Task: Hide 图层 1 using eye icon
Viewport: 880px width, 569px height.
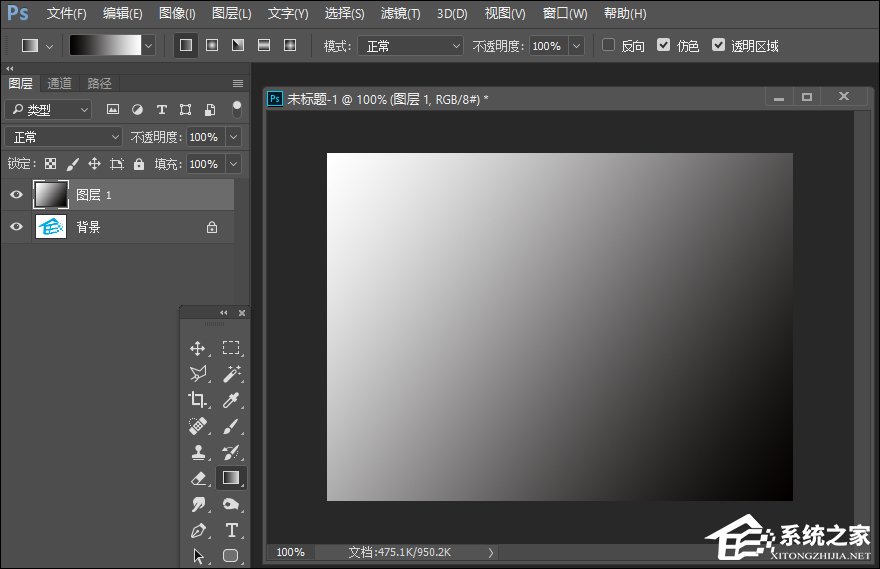Action: [16, 195]
